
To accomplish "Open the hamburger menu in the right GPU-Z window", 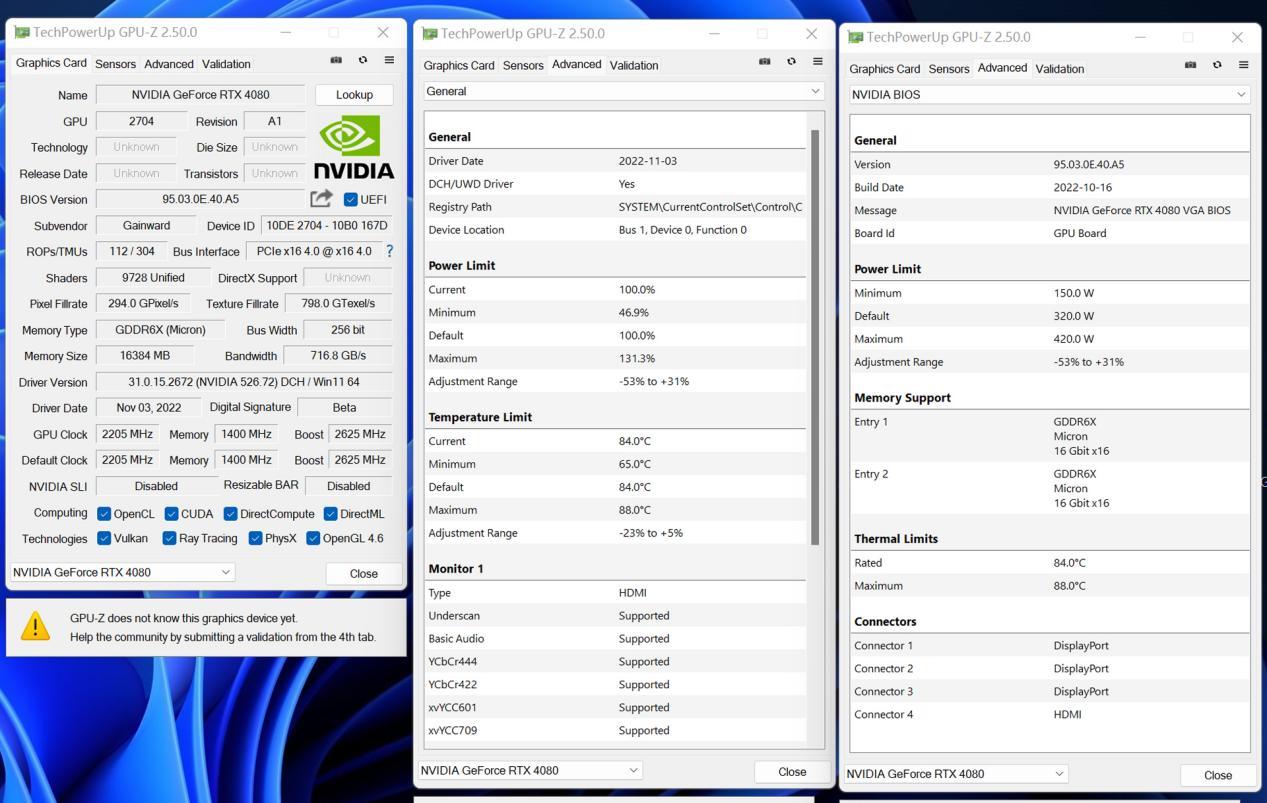I will click(1243, 64).
